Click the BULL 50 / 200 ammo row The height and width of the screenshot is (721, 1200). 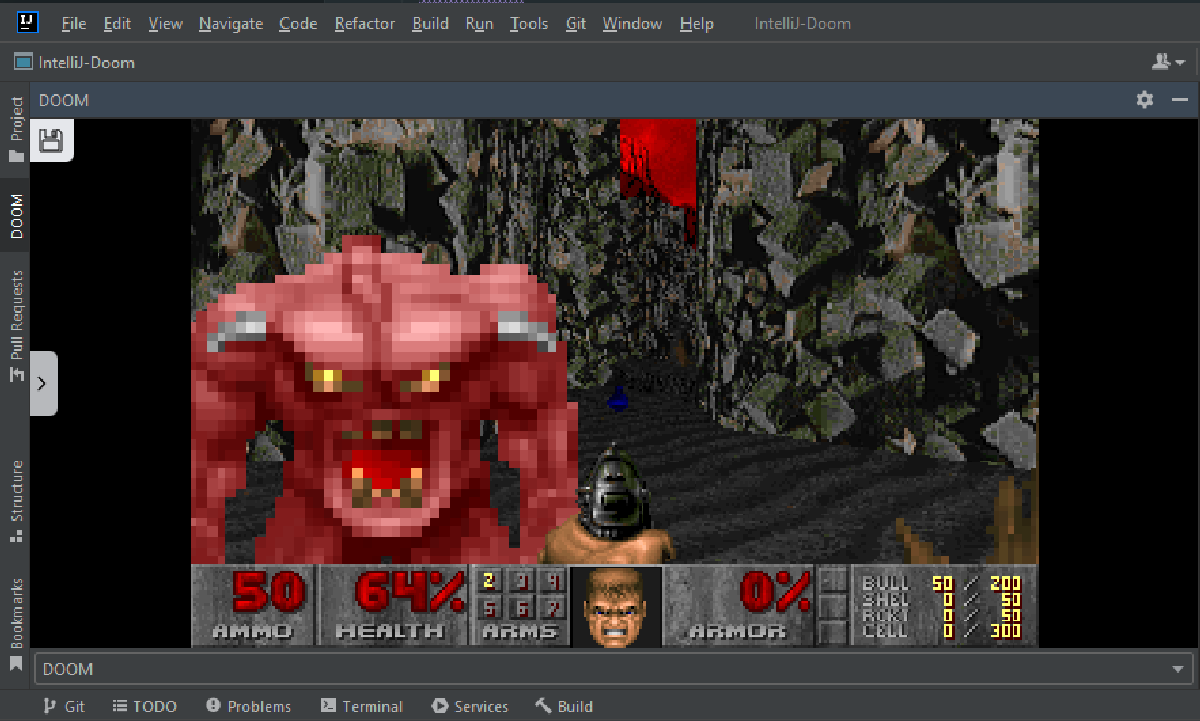[x=941, y=583]
